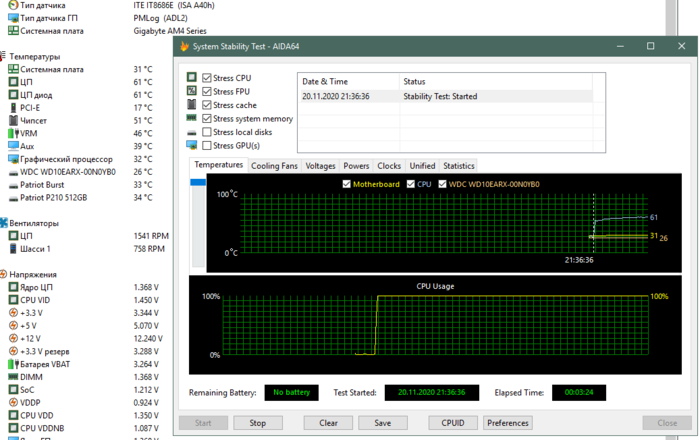Hide CPU line in temperature graph
This screenshot has height=440, width=700.
[x=411, y=184]
